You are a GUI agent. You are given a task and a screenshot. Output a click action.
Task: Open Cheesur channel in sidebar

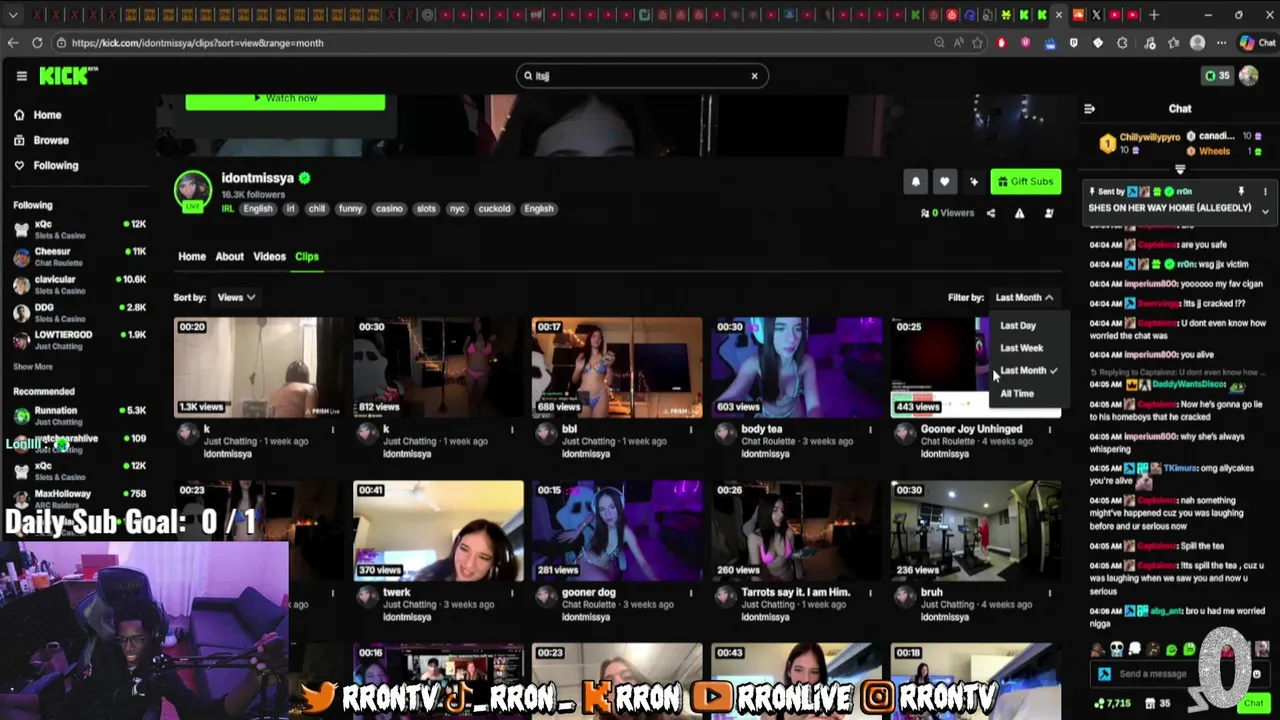(80, 257)
